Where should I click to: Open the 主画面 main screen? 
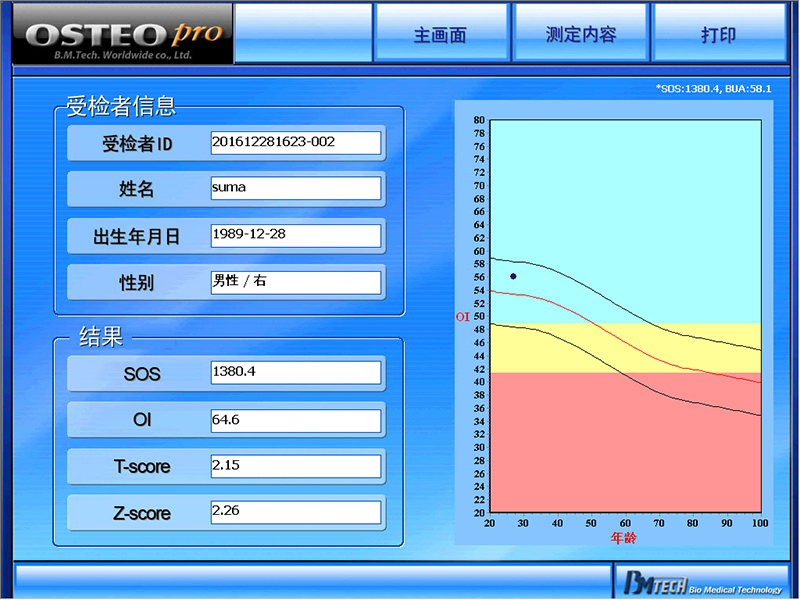coord(440,34)
